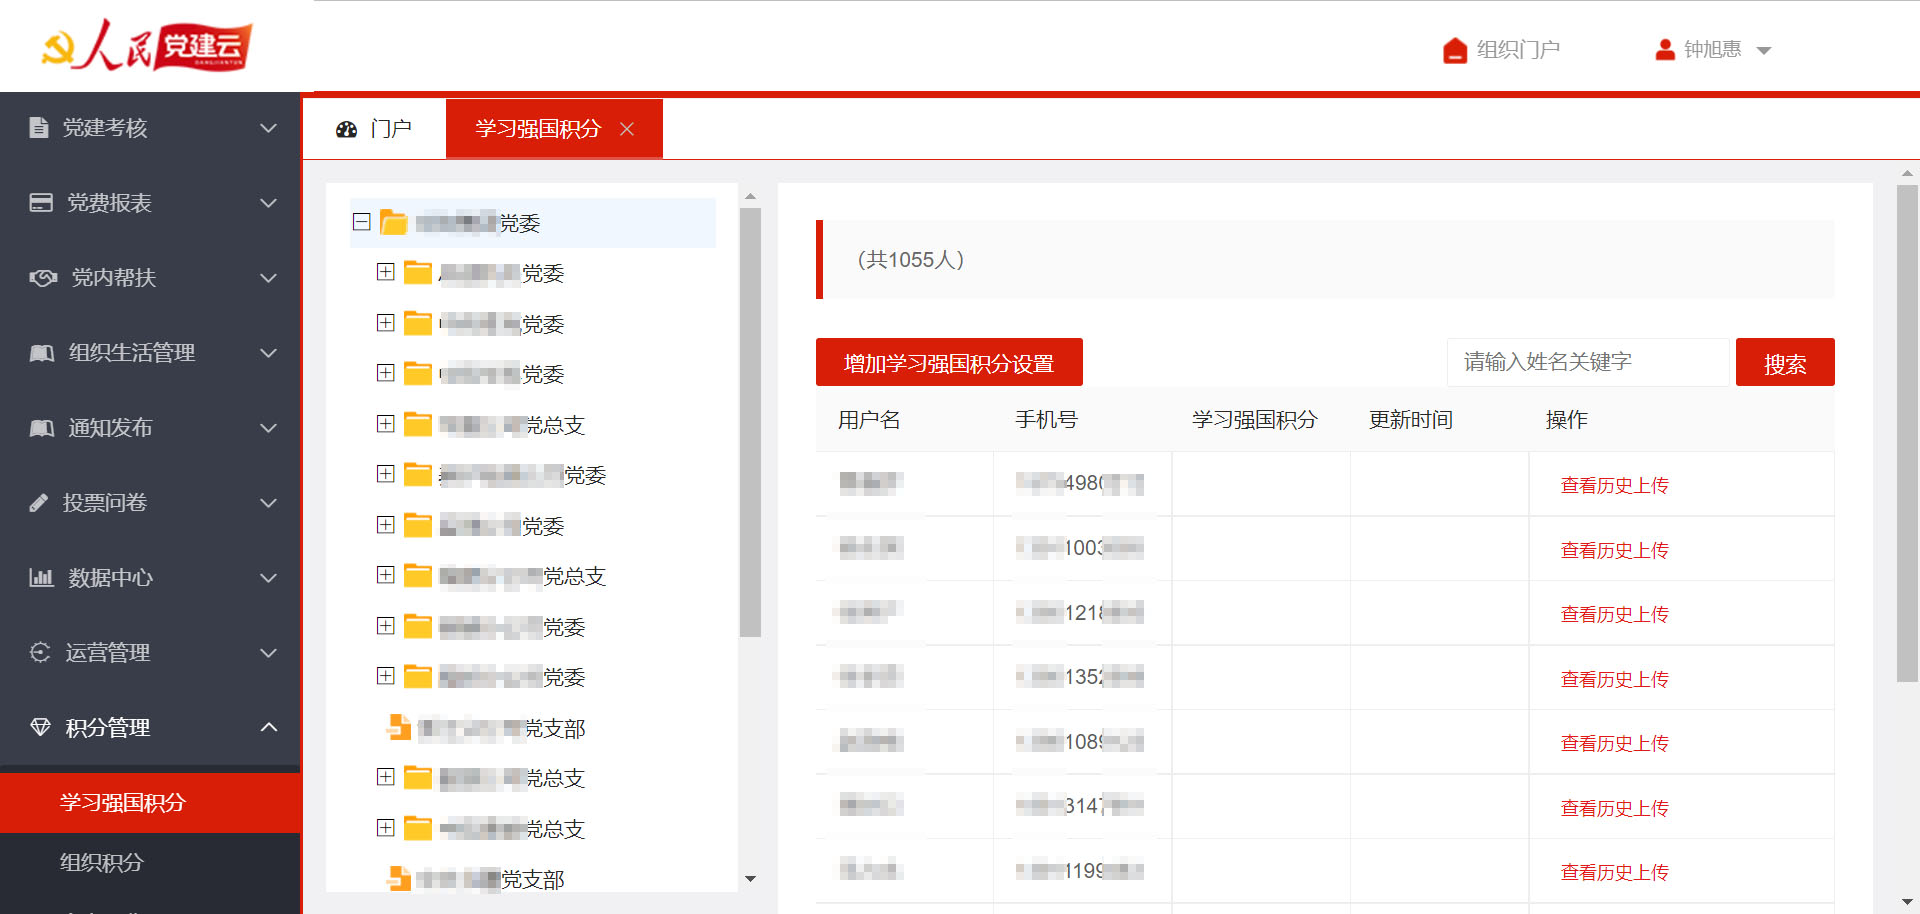1920x914 pixels.
Task: Click the 增加学习强国积分设置 button
Action: (x=949, y=362)
